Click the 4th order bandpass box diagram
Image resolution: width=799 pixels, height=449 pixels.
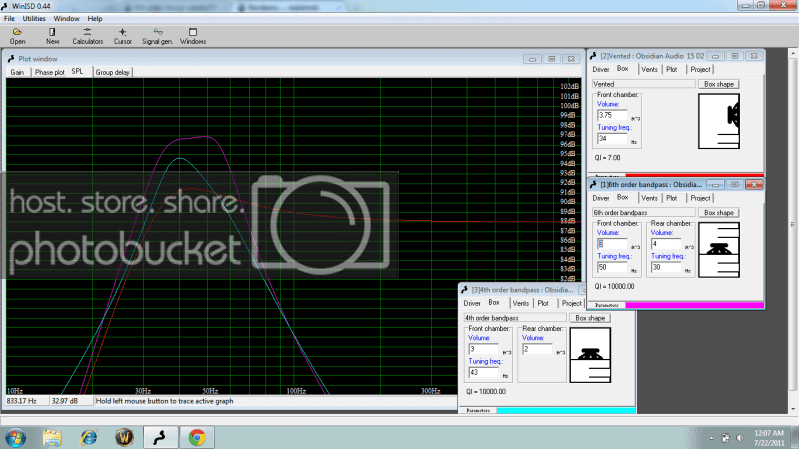click(x=590, y=355)
